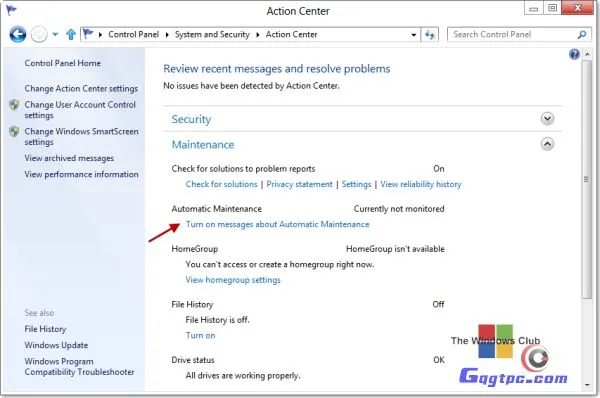Close the Action Center window

point(578,8)
